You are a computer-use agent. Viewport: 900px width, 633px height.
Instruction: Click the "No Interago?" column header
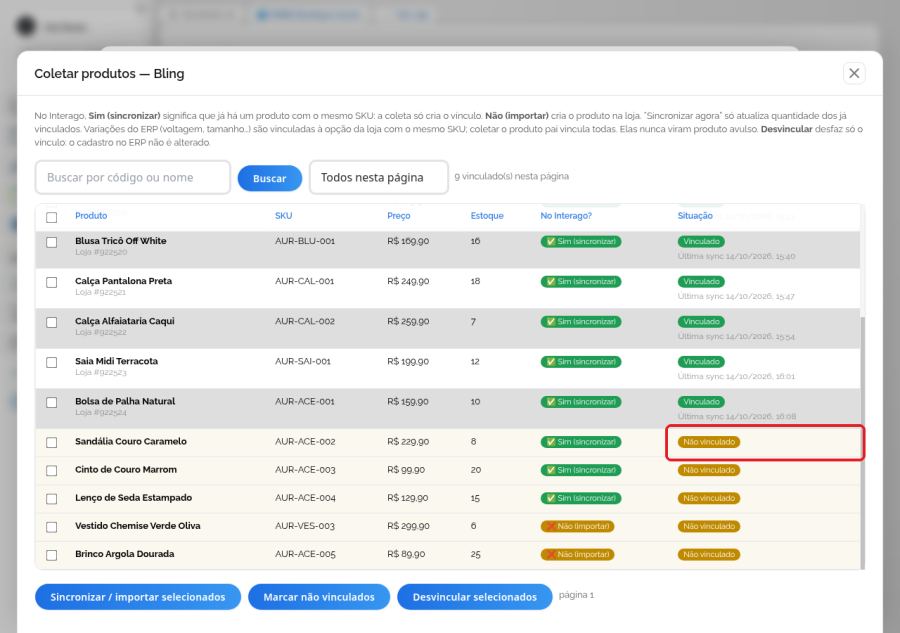[x=566, y=216]
